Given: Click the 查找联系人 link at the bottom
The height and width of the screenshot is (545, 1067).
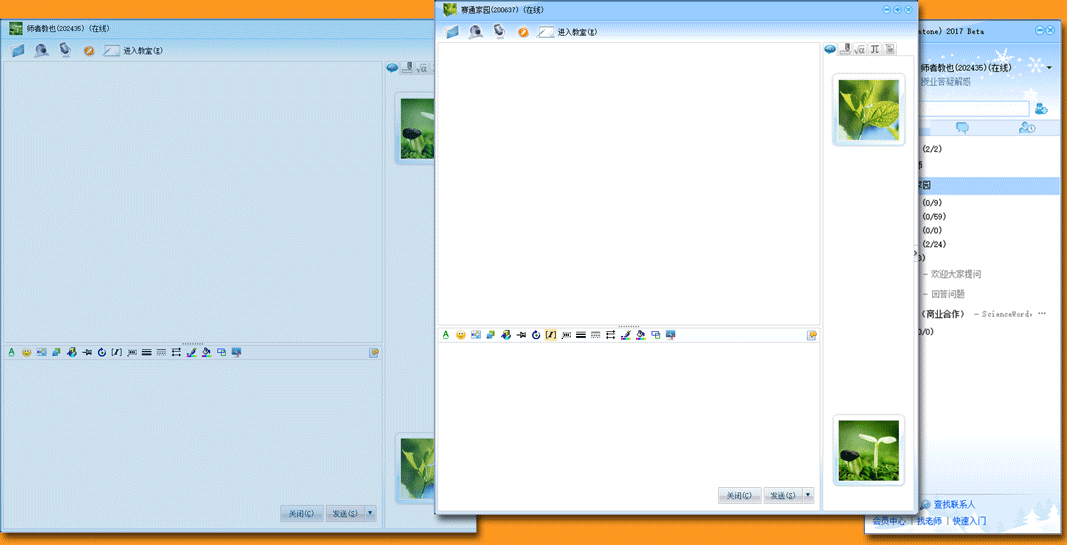Looking at the screenshot, I should coord(954,504).
